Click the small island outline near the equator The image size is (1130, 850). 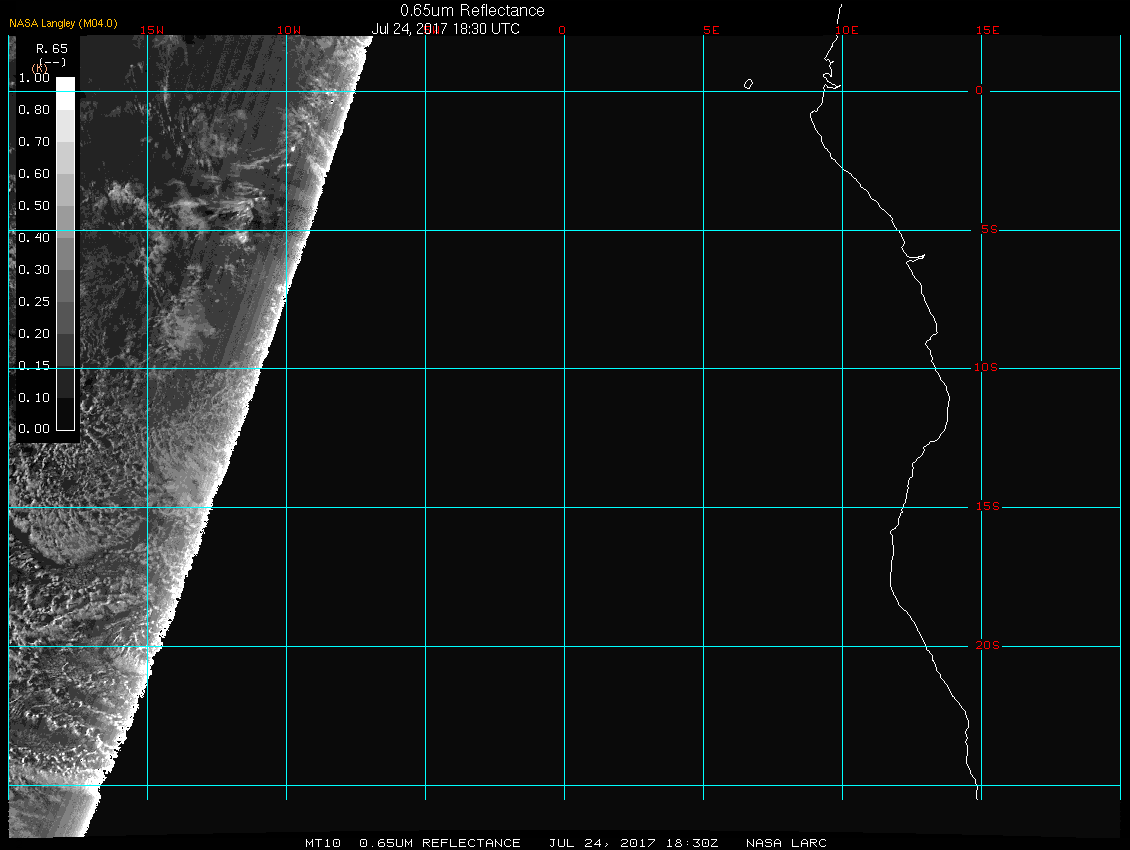(748, 84)
